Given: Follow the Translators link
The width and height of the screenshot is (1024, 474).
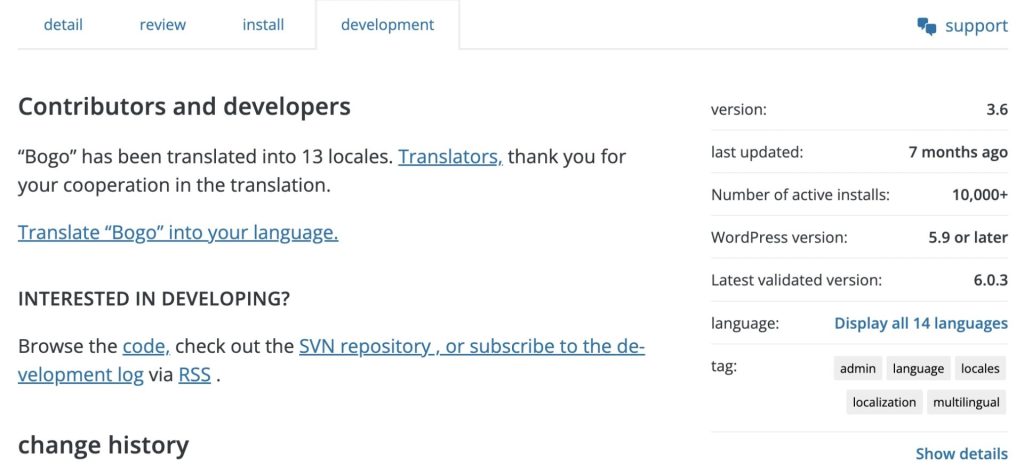Looking at the screenshot, I should pyautogui.click(x=451, y=157).
